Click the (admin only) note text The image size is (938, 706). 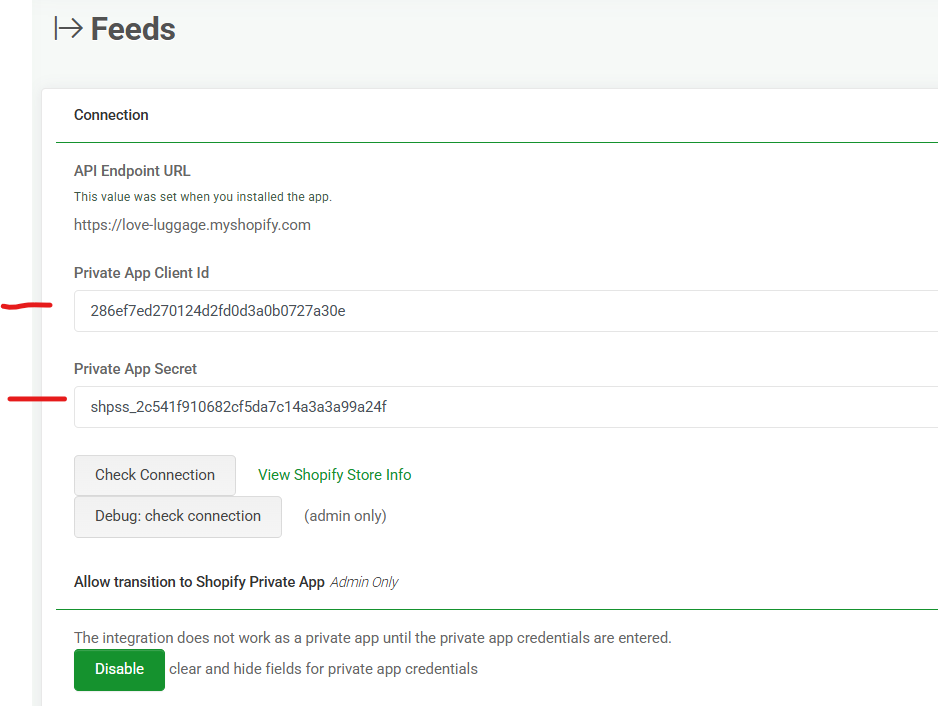[x=345, y=516]
